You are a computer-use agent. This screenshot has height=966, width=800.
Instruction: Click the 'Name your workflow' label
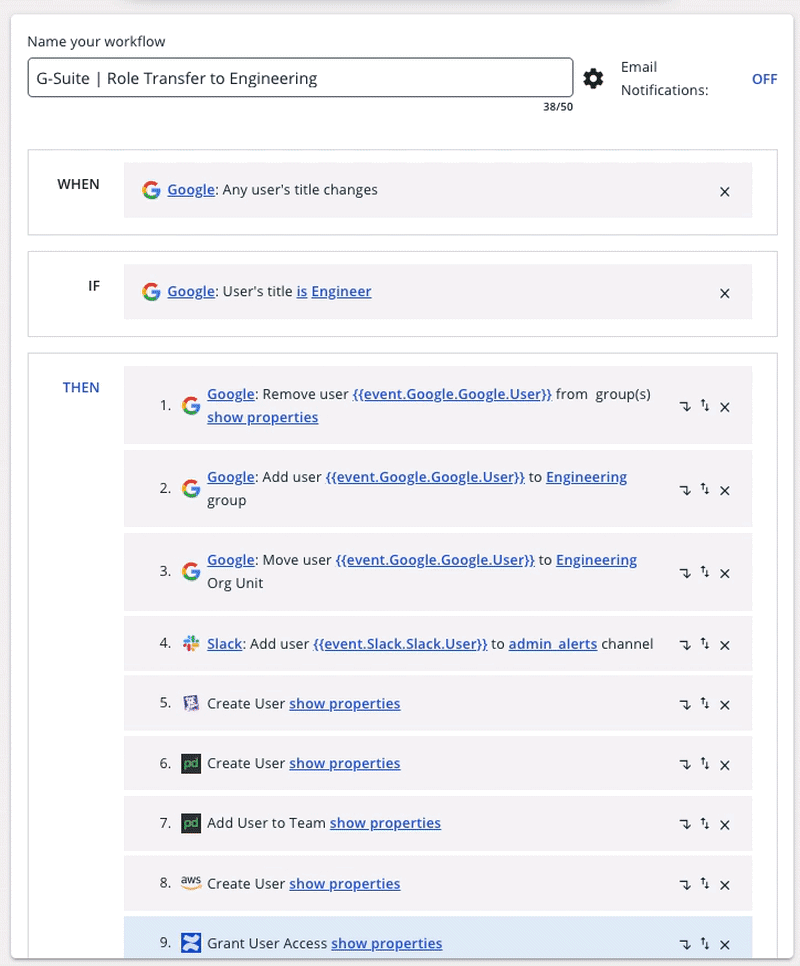96,42
